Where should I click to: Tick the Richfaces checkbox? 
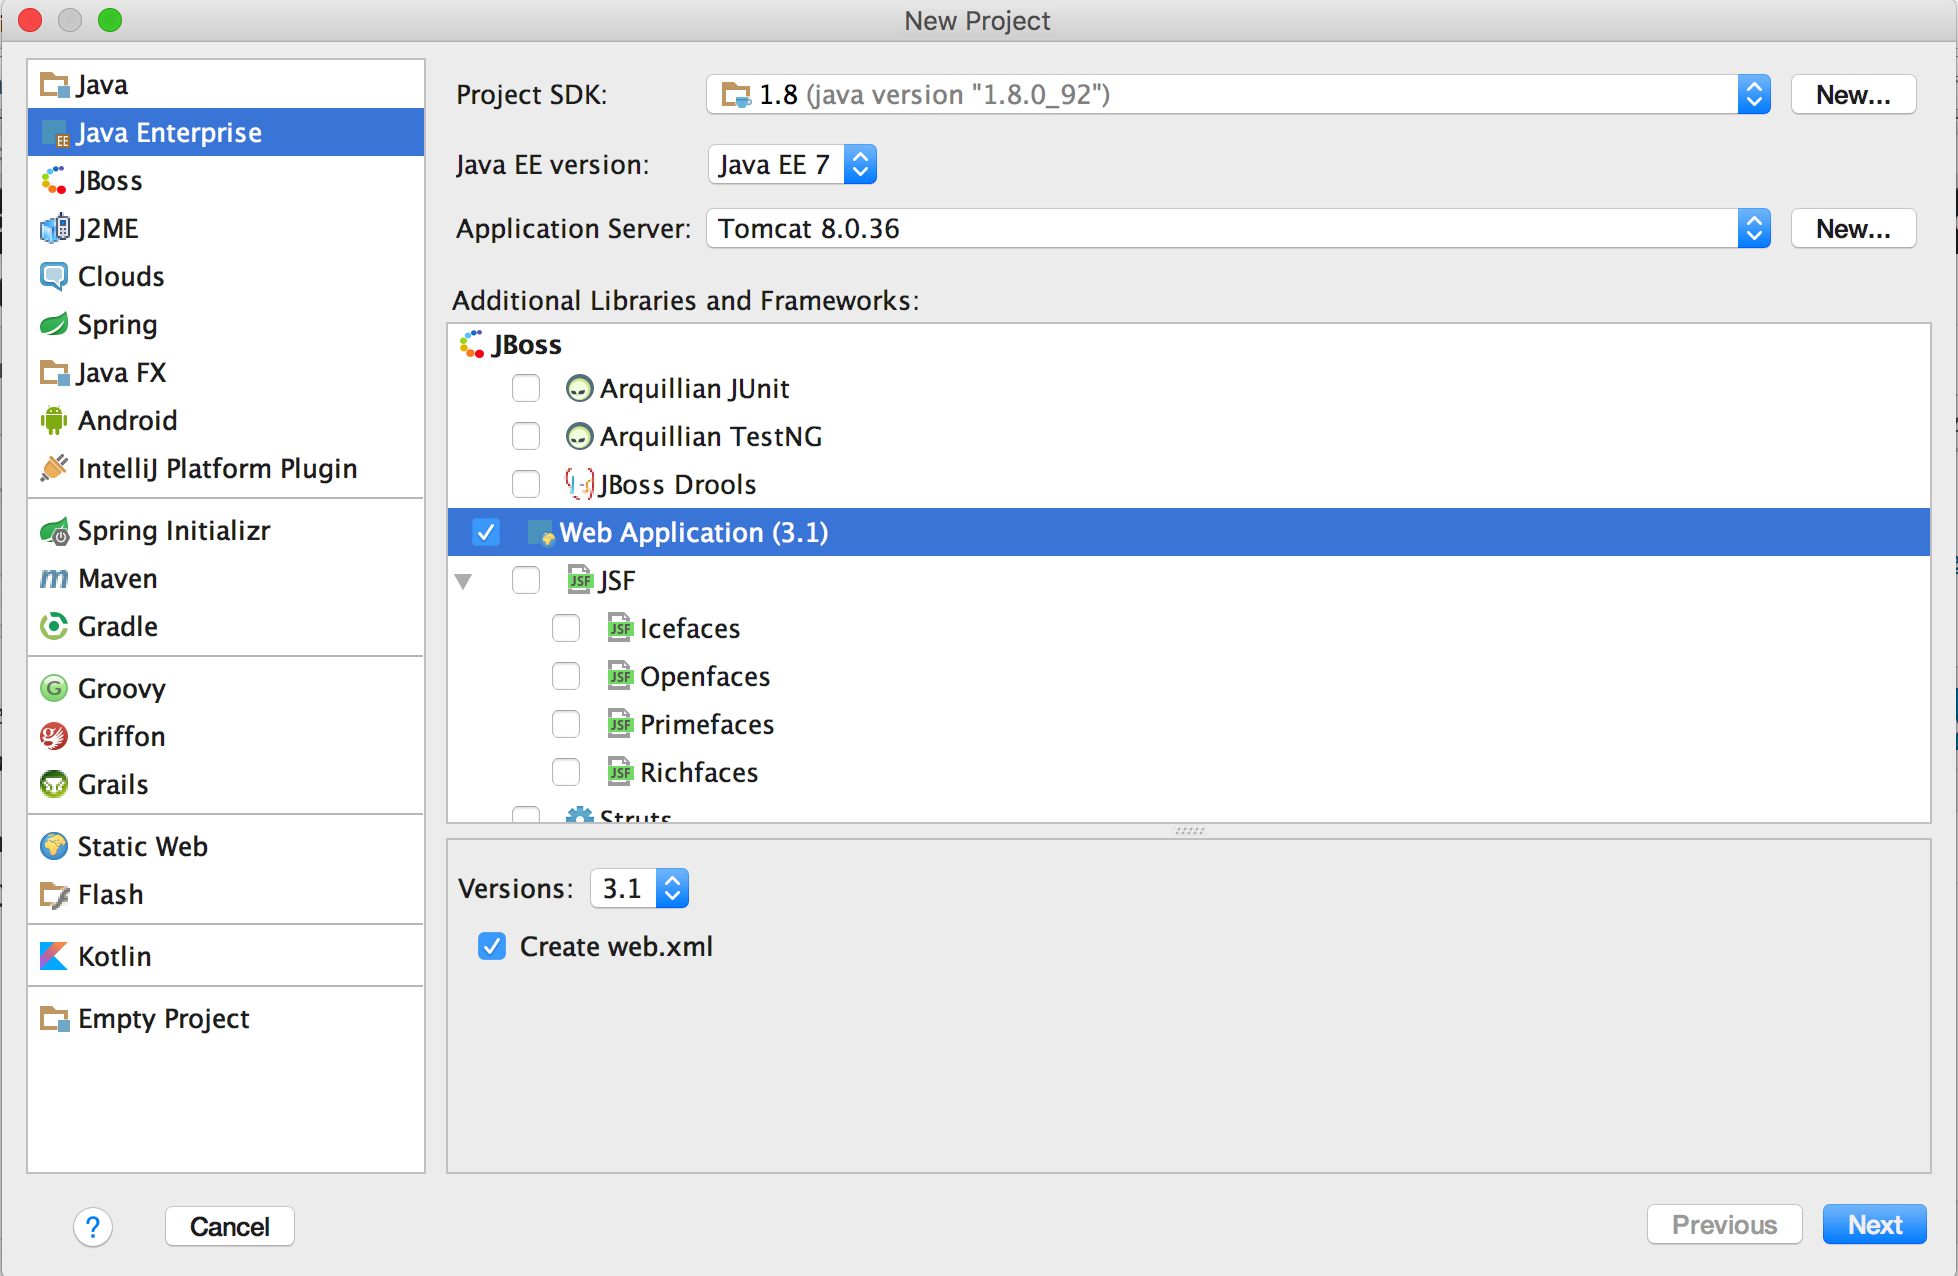[x=566, y=773]
